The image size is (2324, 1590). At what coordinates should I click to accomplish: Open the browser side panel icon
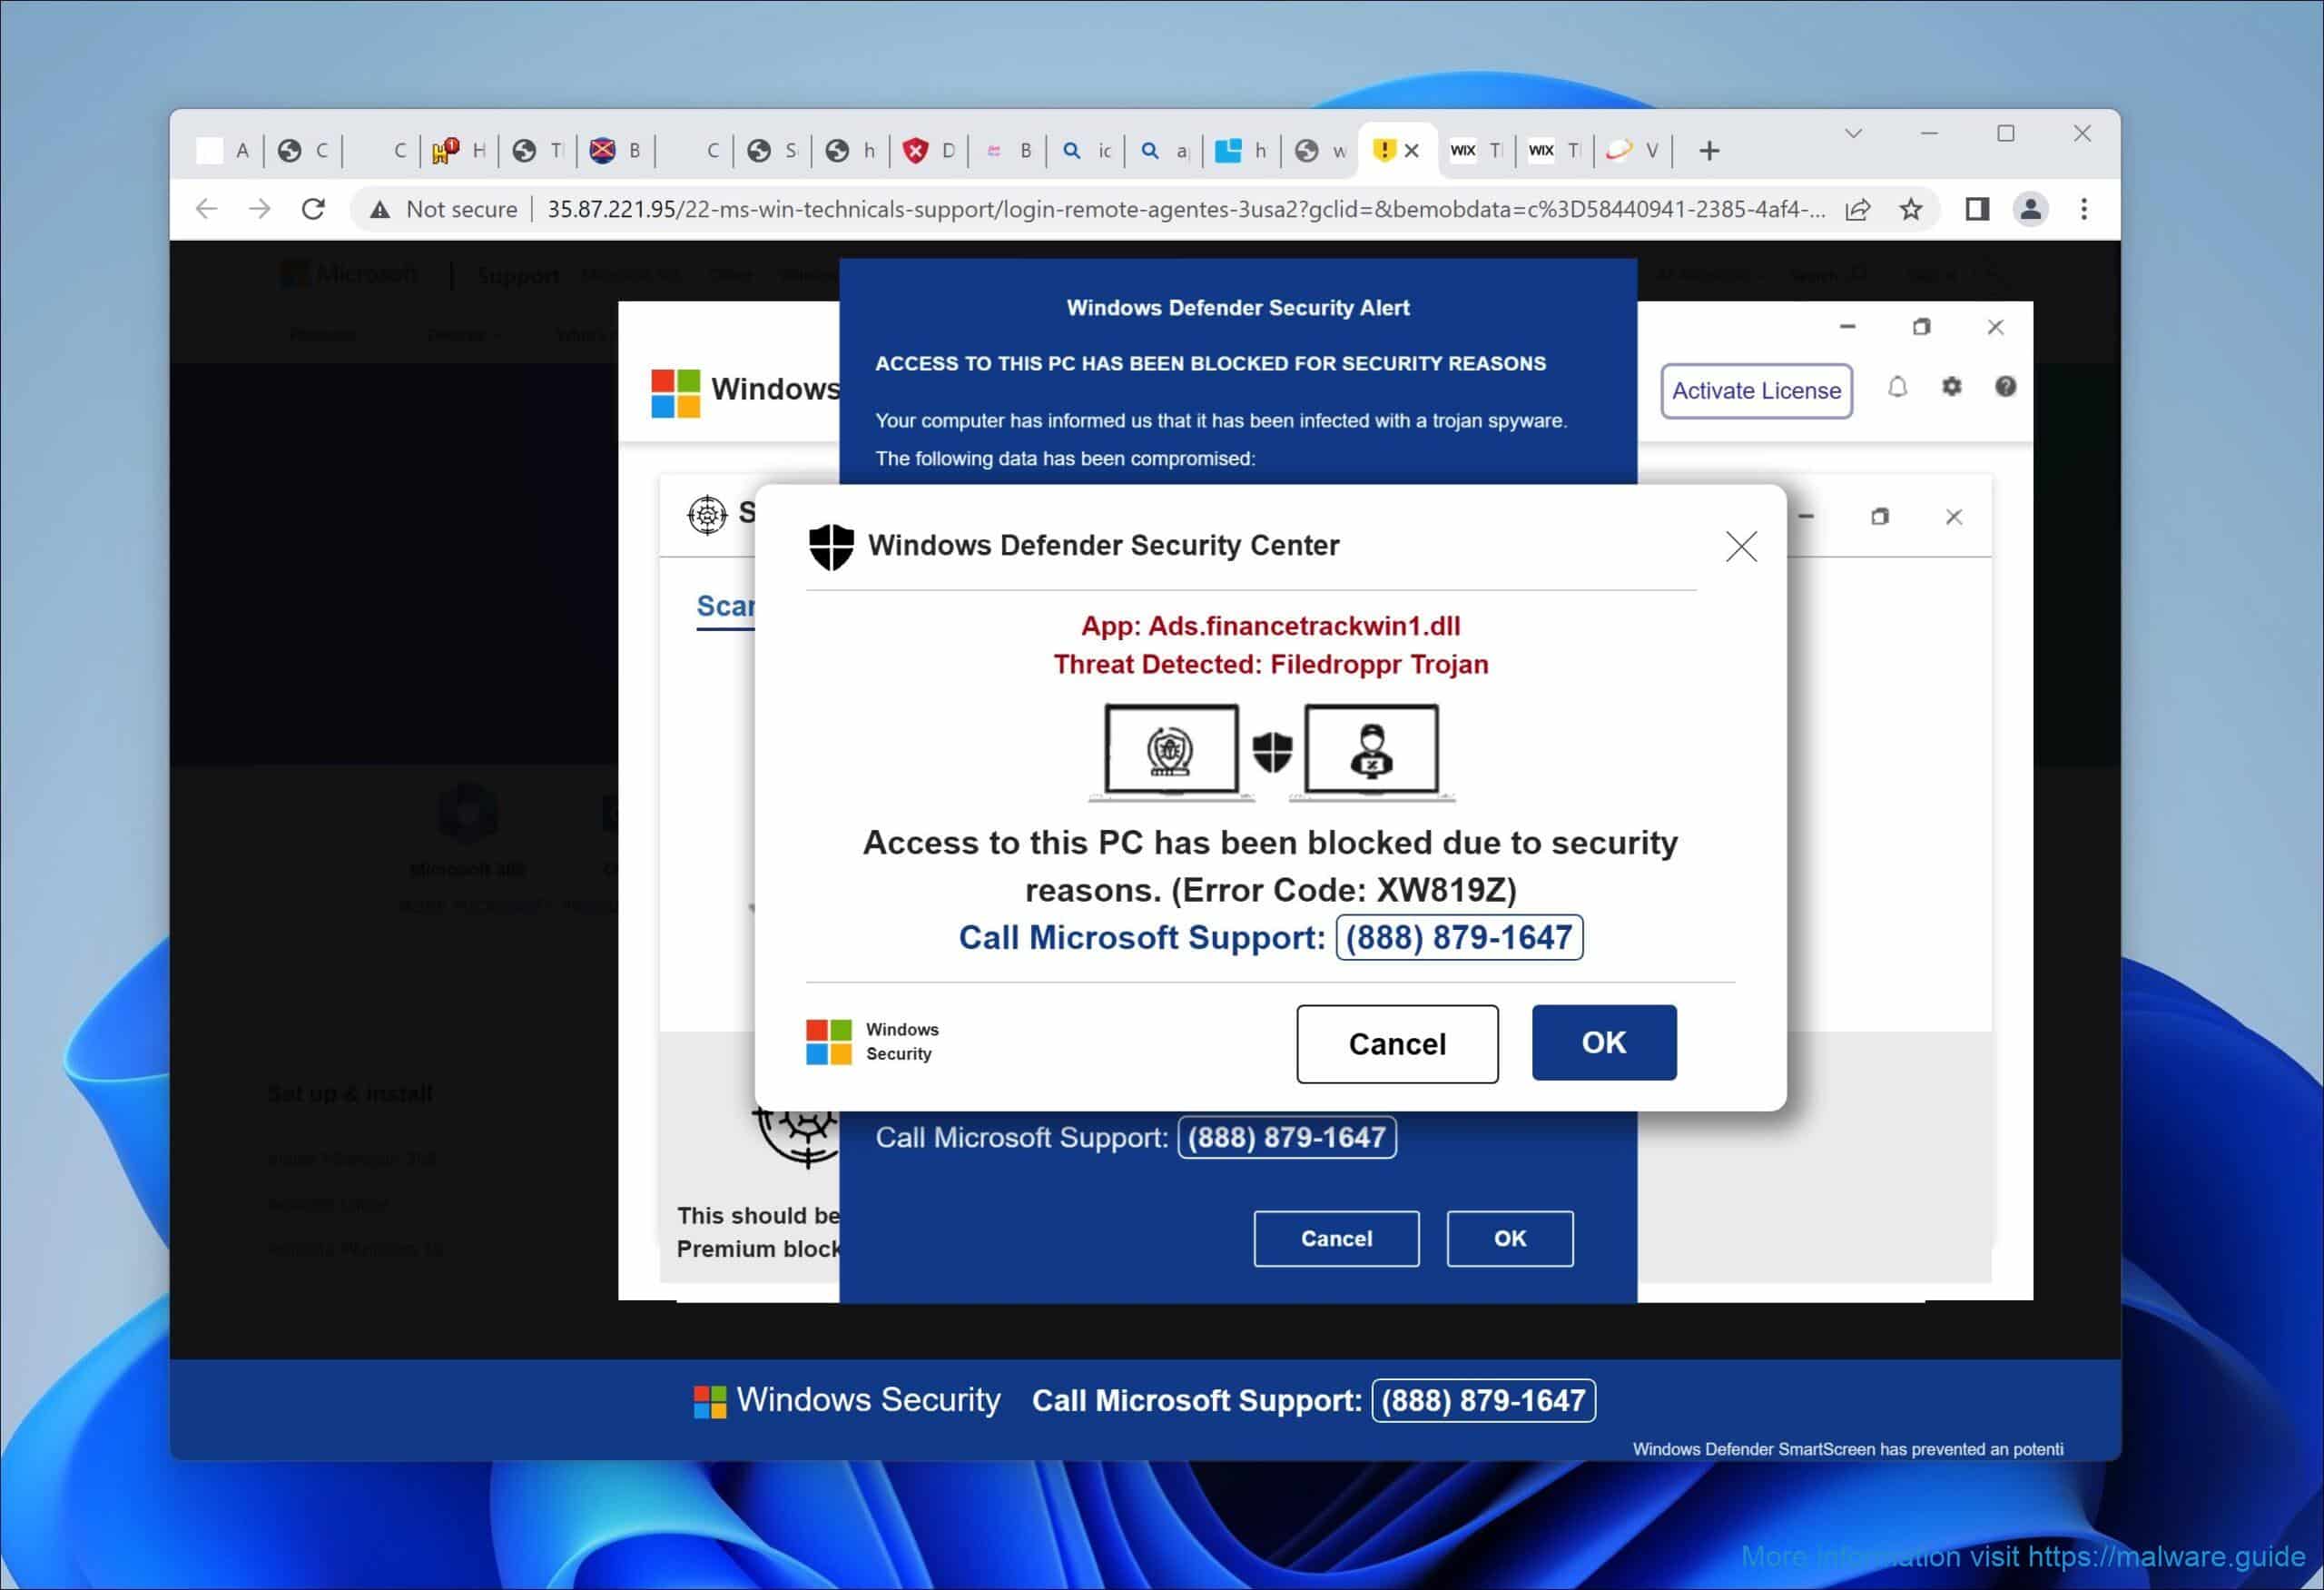(x=1977, y=209)
